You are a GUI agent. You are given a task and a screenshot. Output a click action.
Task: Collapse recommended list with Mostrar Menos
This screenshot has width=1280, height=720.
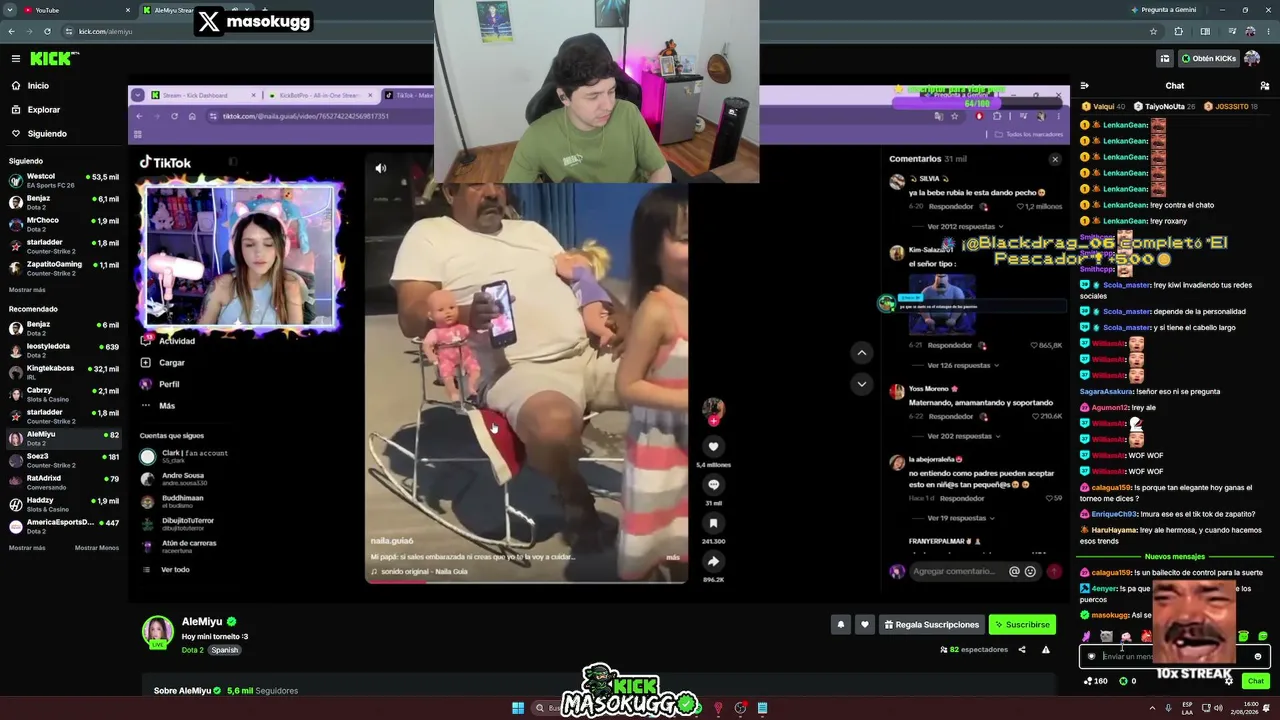click(97, 548)
